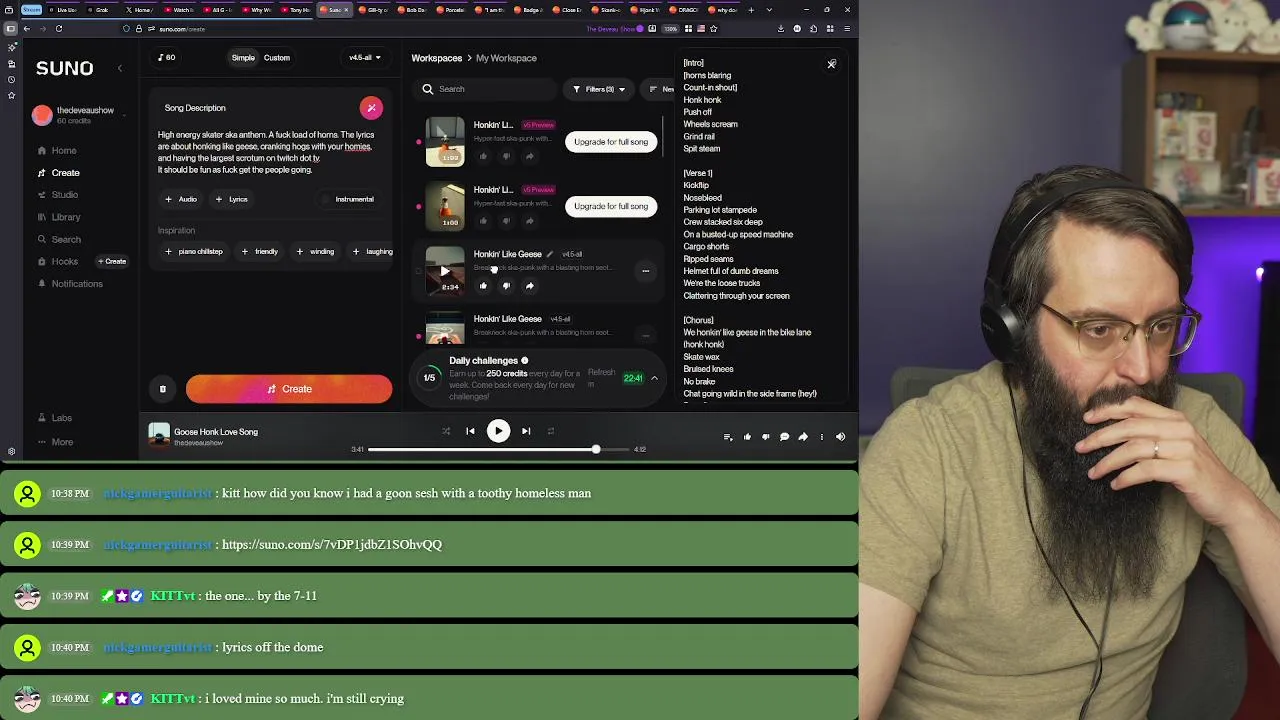Viewport: 1280px width, 720px height.
Task: Add Lyrics to the song
Action: click(x=231, y=199)
